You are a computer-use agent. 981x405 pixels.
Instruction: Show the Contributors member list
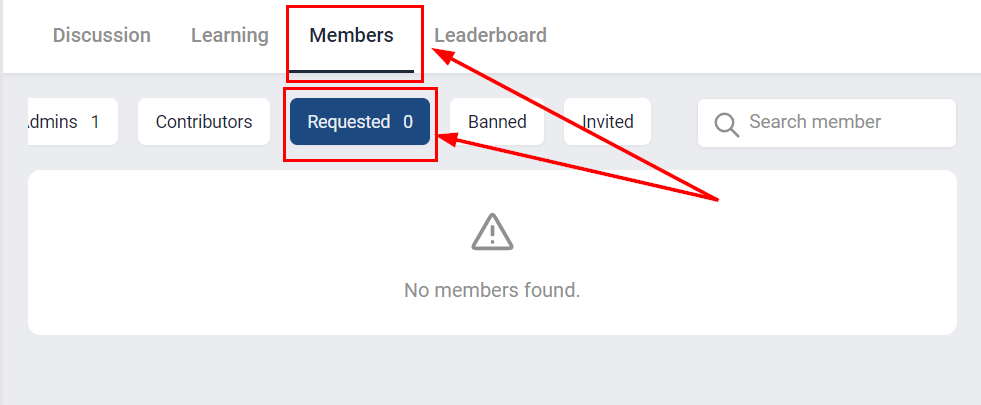204,122
